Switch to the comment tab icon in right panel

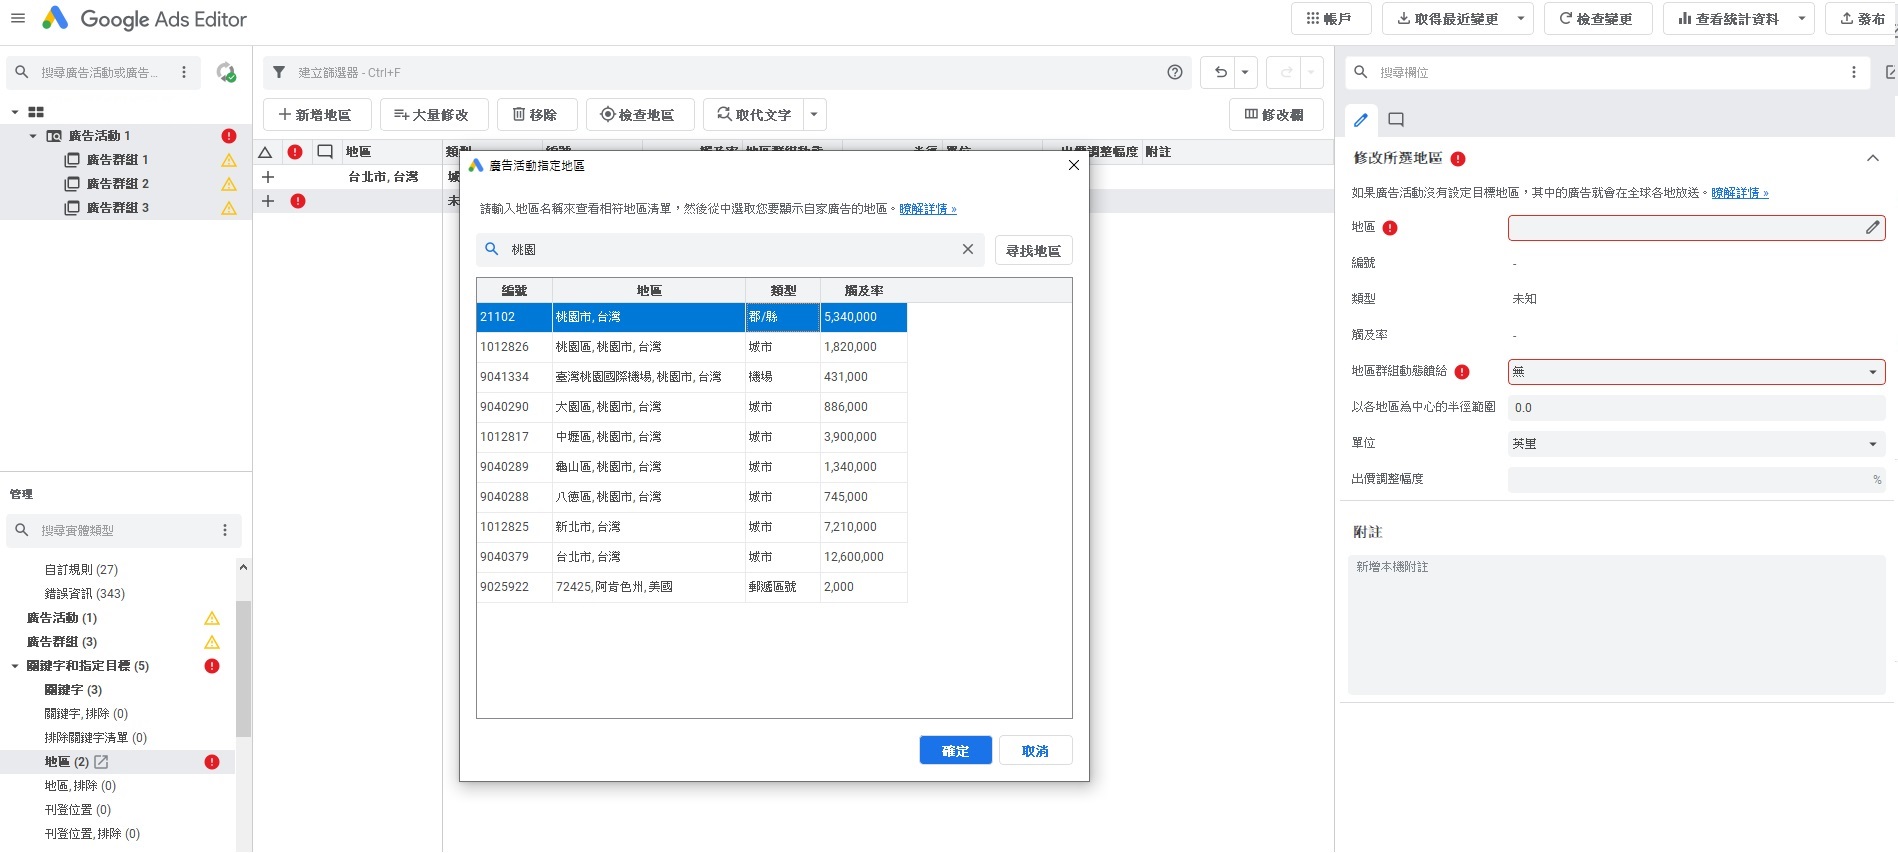[x=1396, y=120]
